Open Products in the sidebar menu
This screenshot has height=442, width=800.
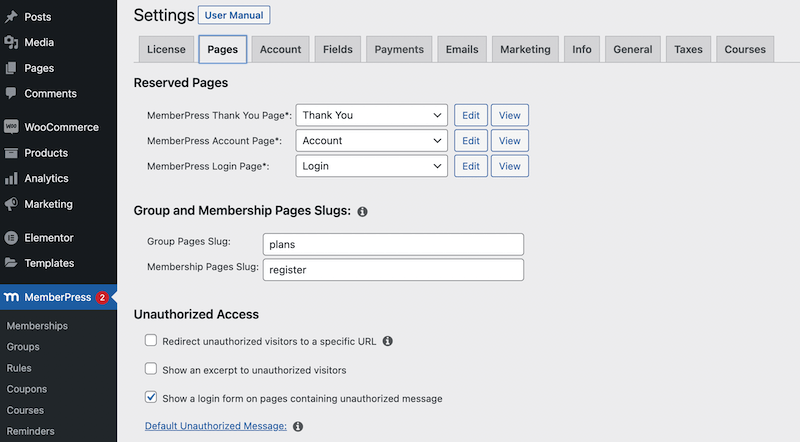coord(46,153)
